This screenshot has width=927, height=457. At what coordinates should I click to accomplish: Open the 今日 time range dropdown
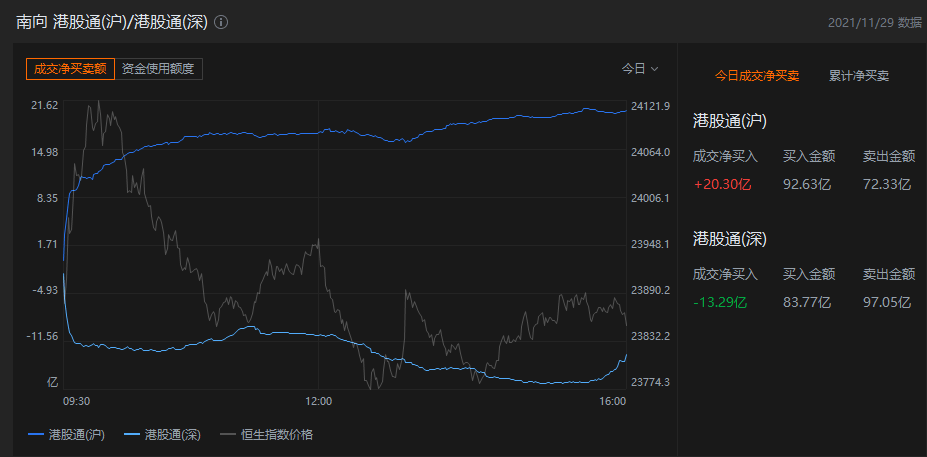point(640,69)
